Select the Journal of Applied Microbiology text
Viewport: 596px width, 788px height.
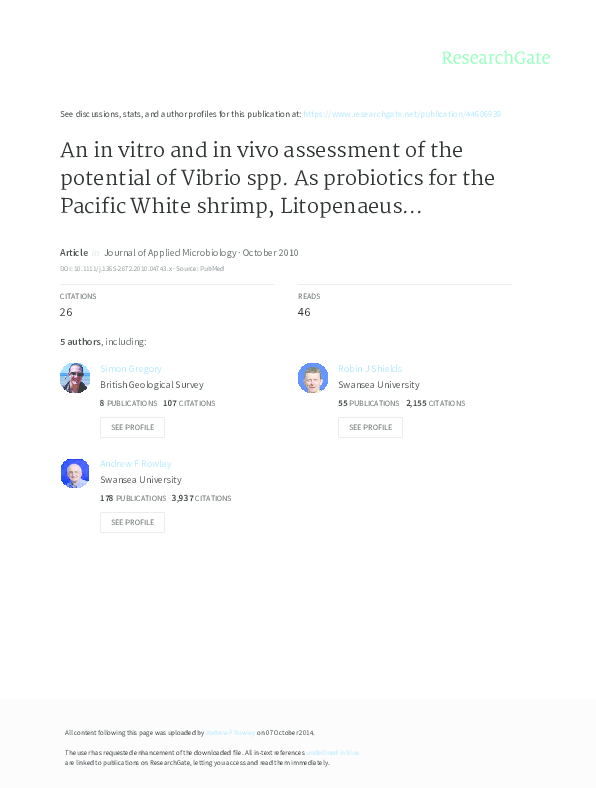[x=170, y=252]
